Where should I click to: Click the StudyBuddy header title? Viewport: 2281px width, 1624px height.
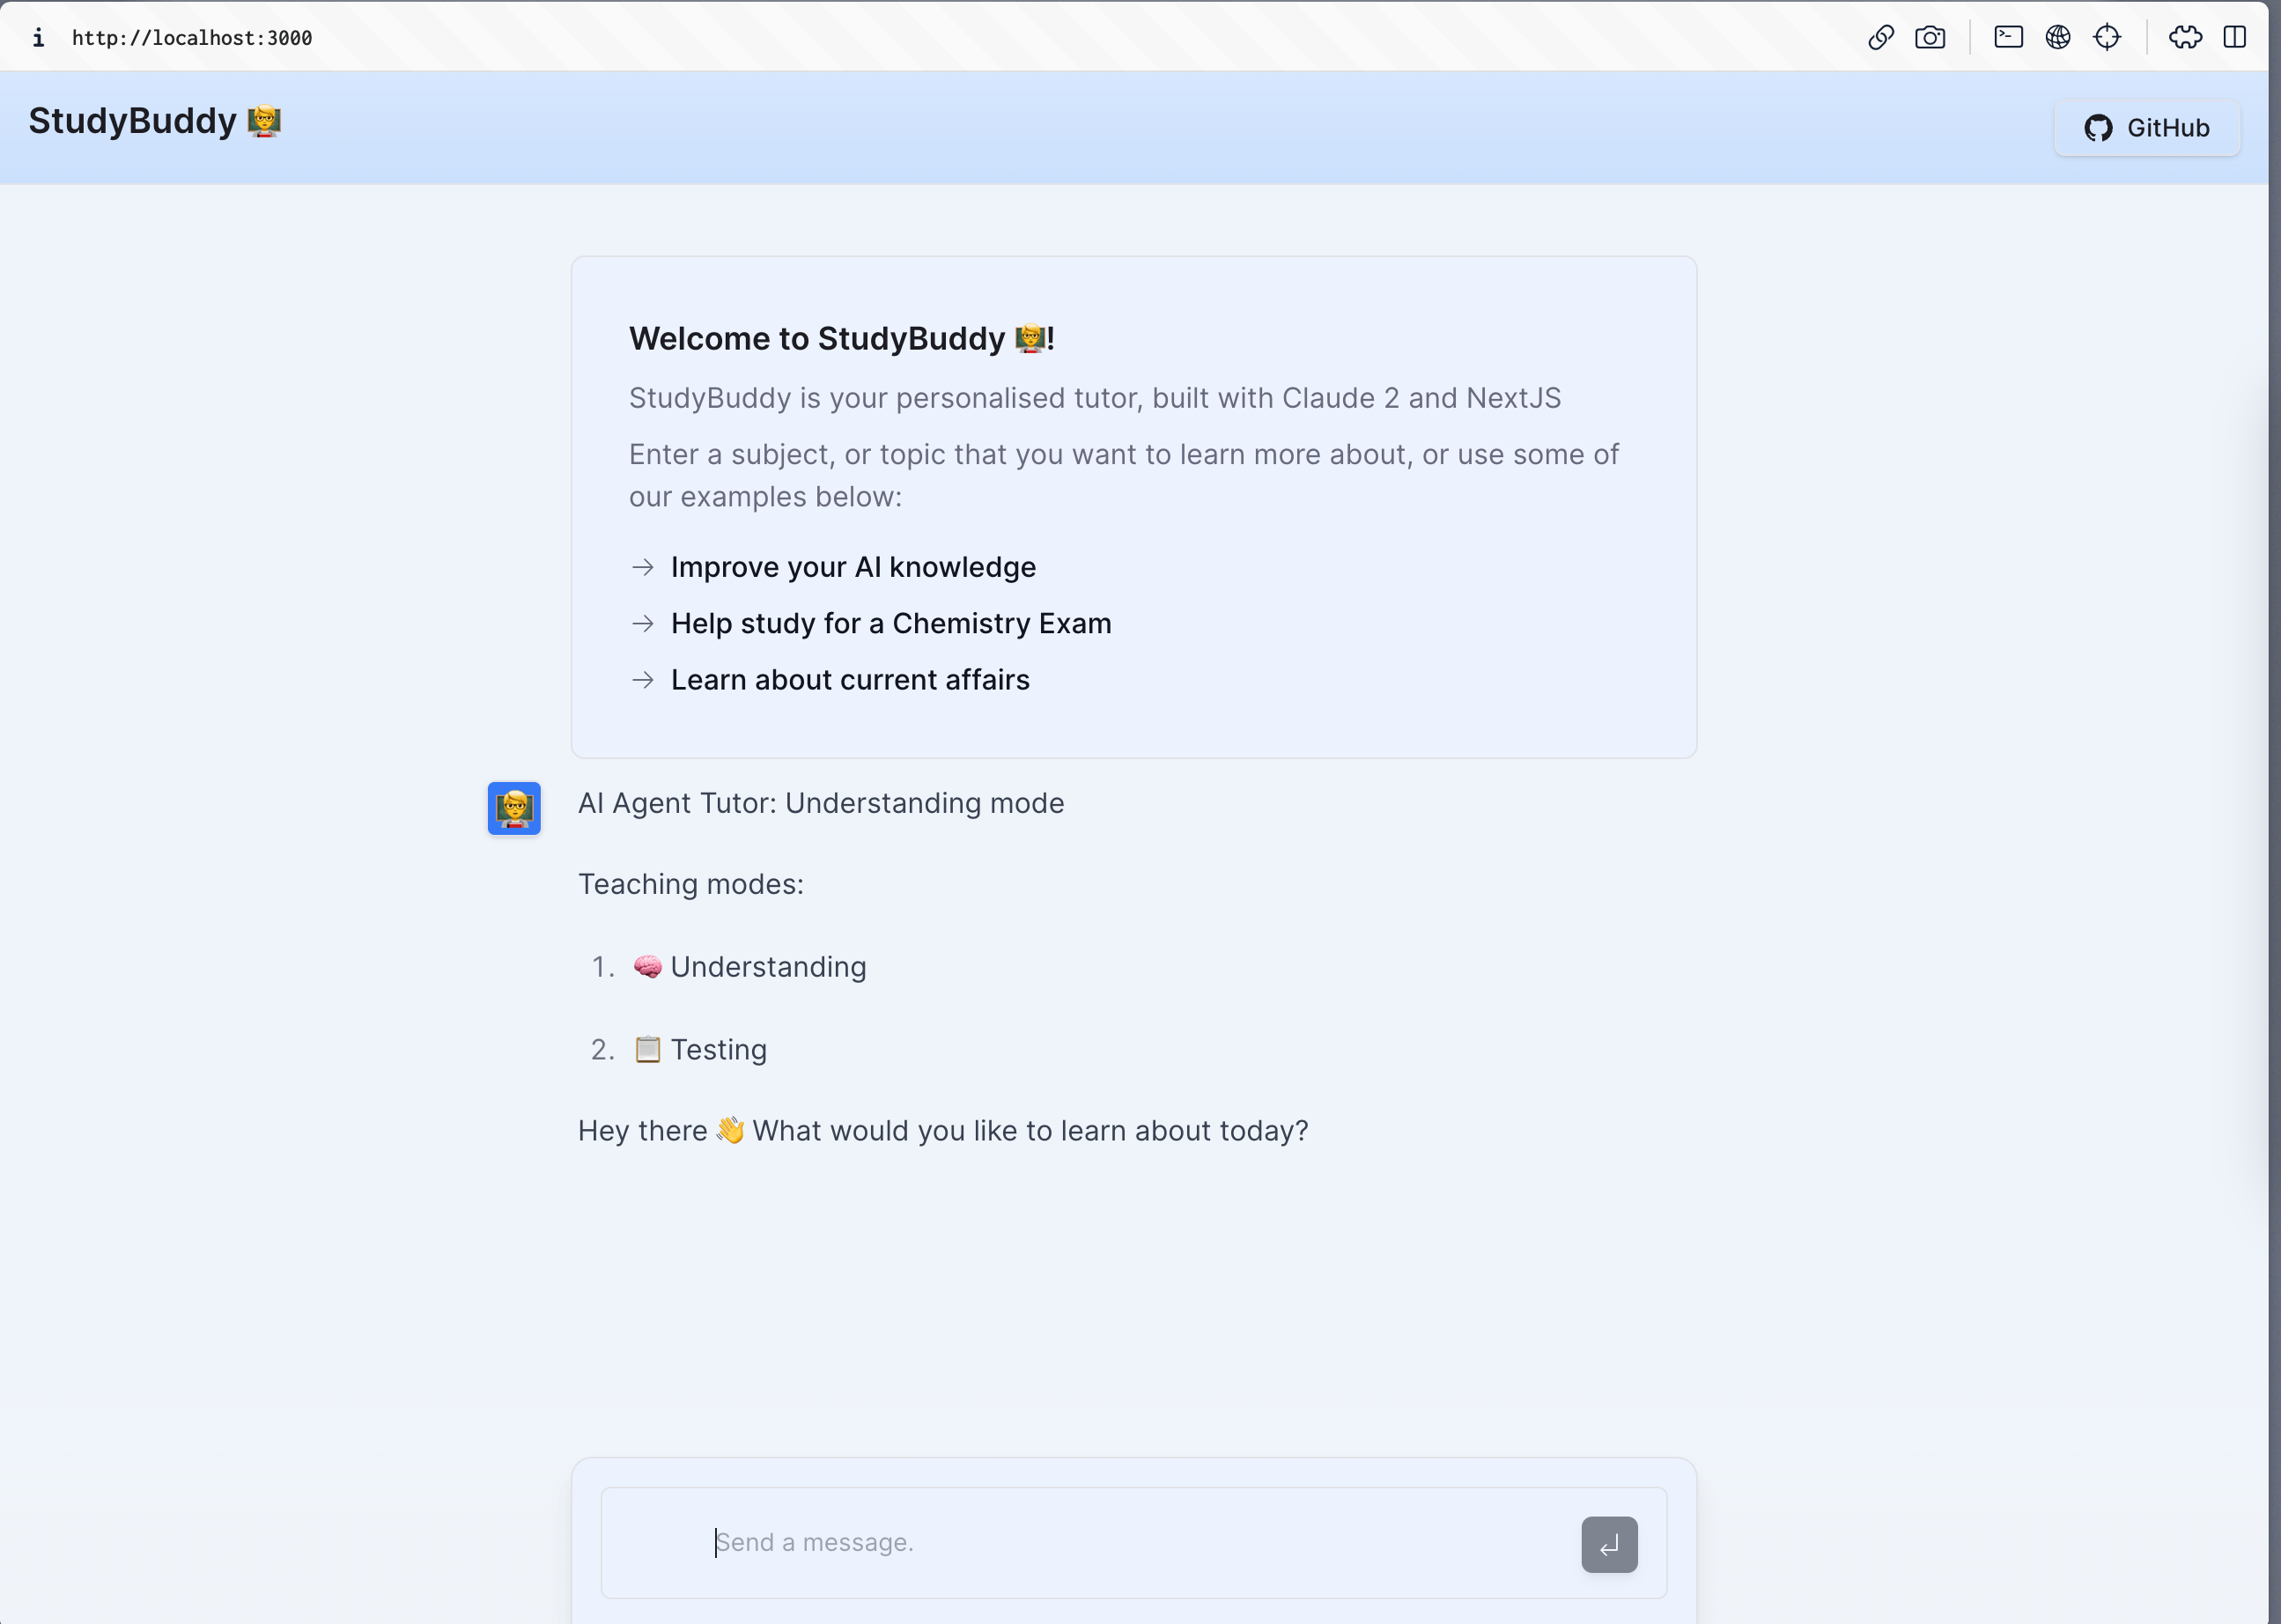(x=132, y=121)
